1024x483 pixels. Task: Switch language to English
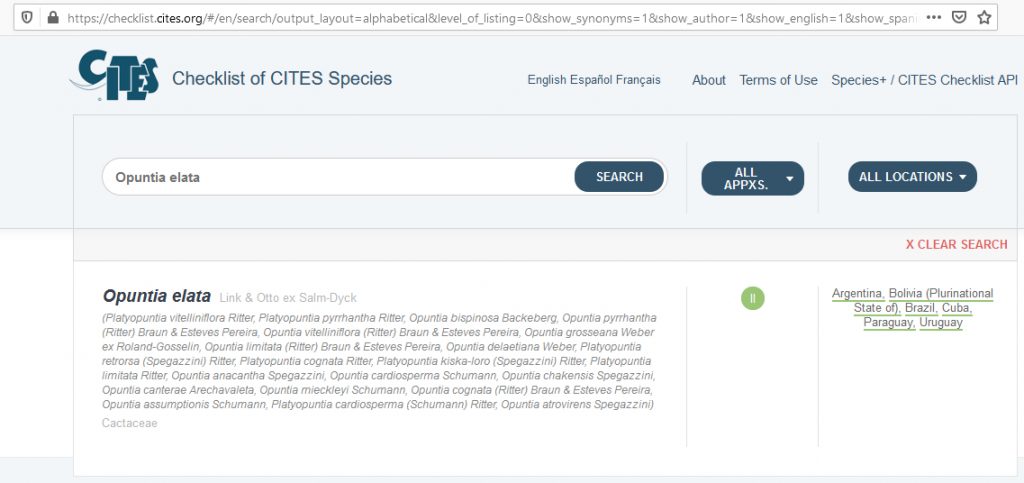[547, 80]
